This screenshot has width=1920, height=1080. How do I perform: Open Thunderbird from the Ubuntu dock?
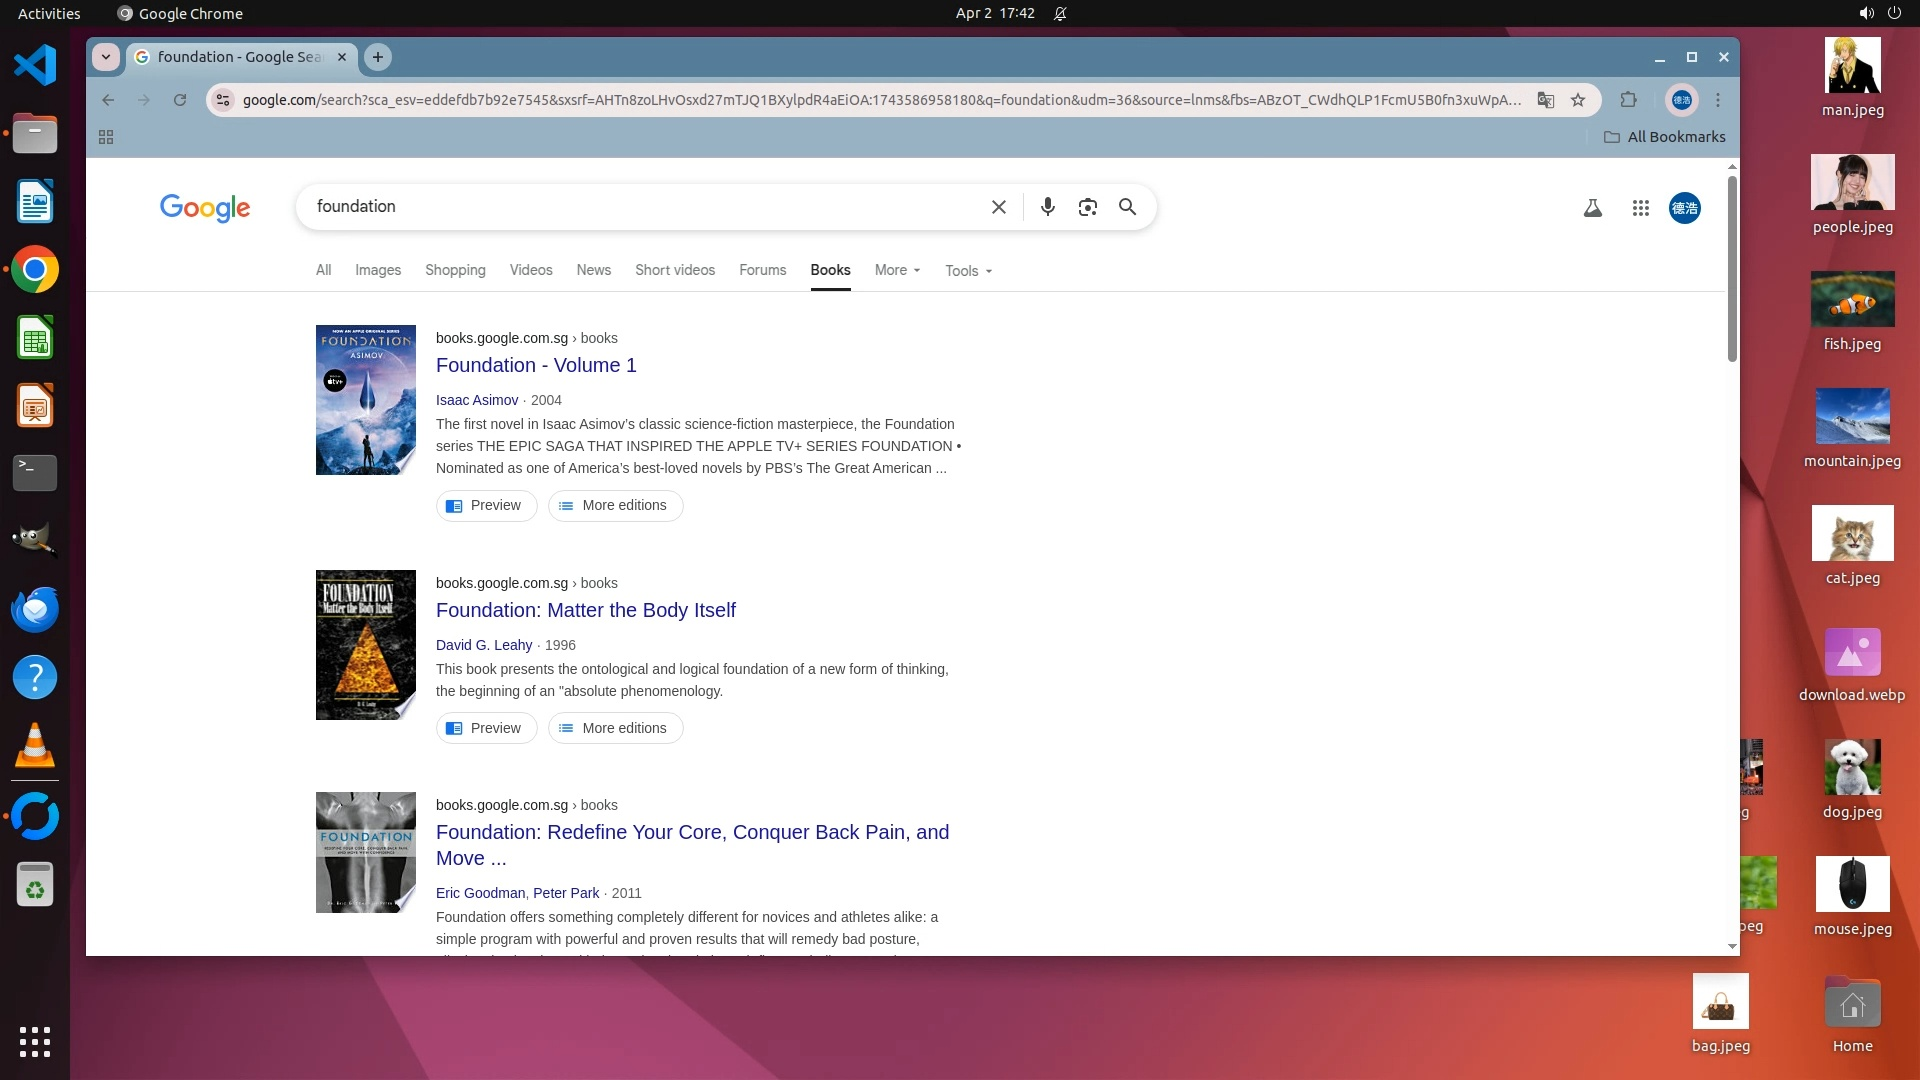35,609
